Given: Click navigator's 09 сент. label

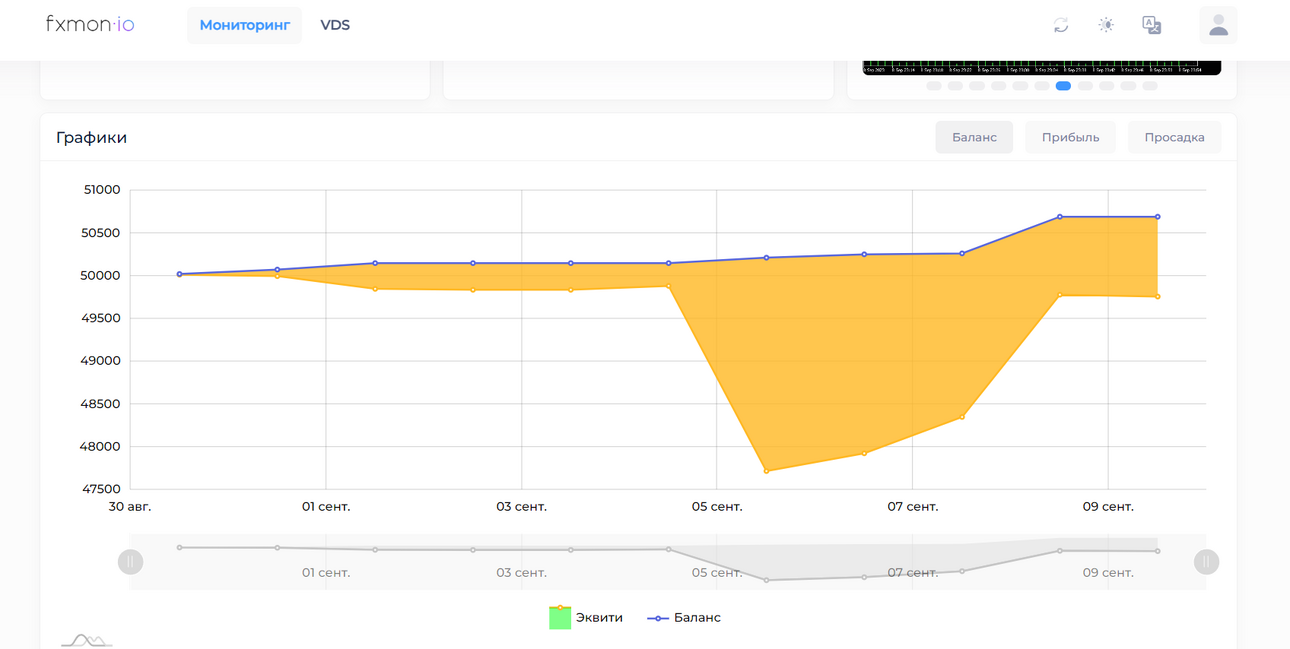Looking at the screenshot, I should [1108, 573].
